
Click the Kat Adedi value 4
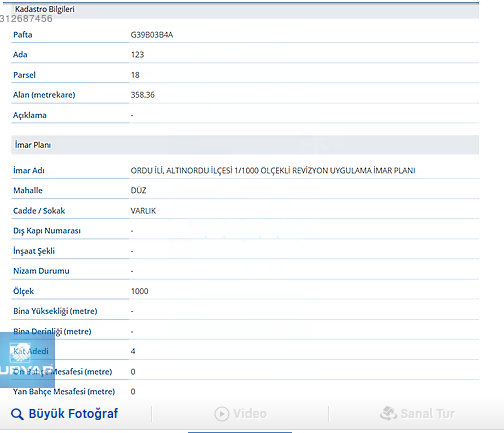point(133,351)
